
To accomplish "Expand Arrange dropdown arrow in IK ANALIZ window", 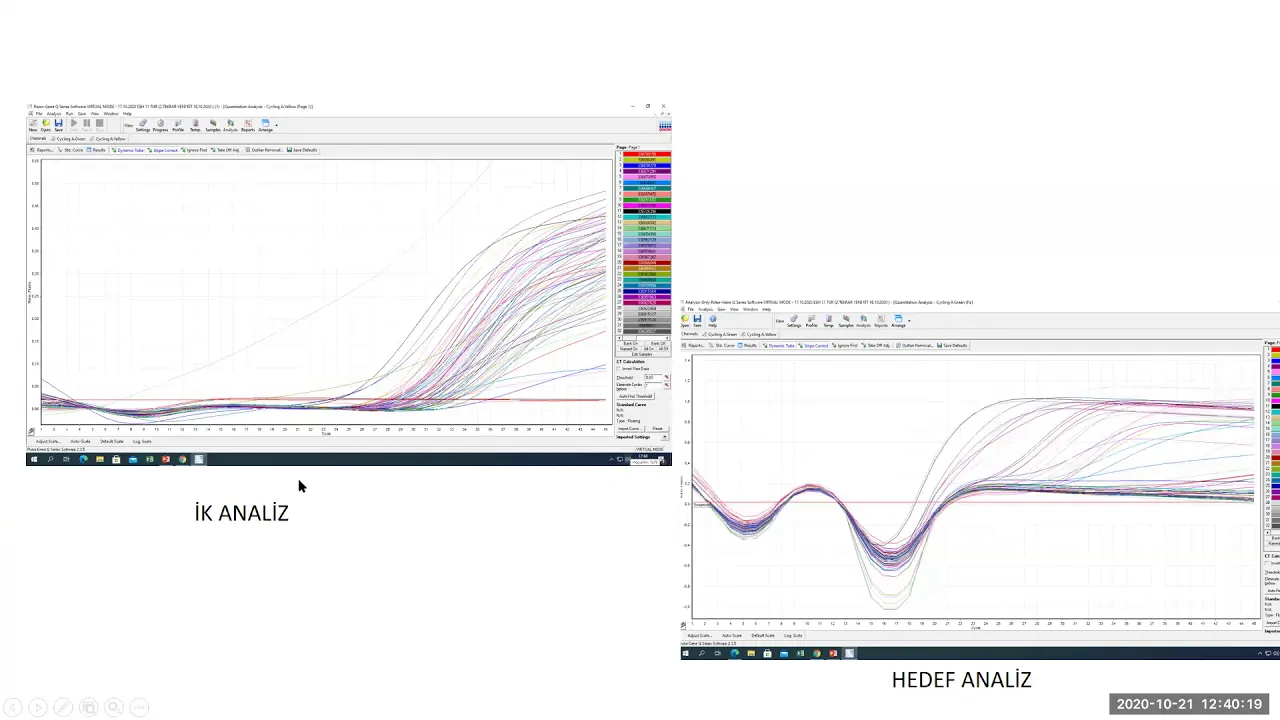I will (277, 125).
